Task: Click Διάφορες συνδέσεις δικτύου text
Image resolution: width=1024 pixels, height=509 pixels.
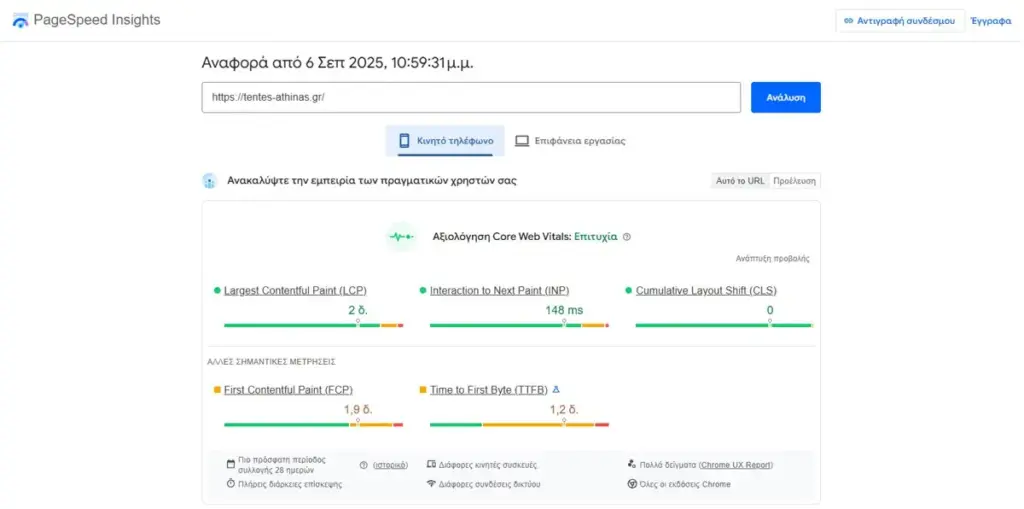Action: [490, 484]
